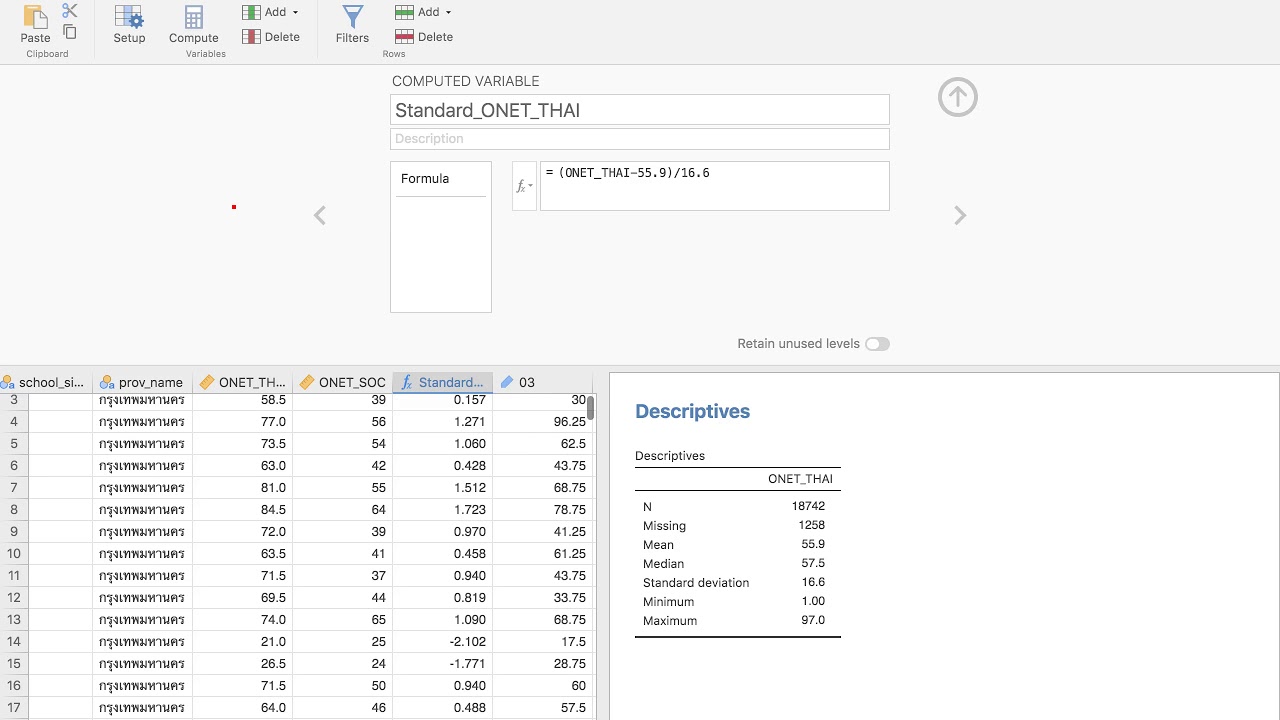Viewport: 1280px width, 720px height.
Task: Open the Compute variable tool
Action: (x=194, y=24)
